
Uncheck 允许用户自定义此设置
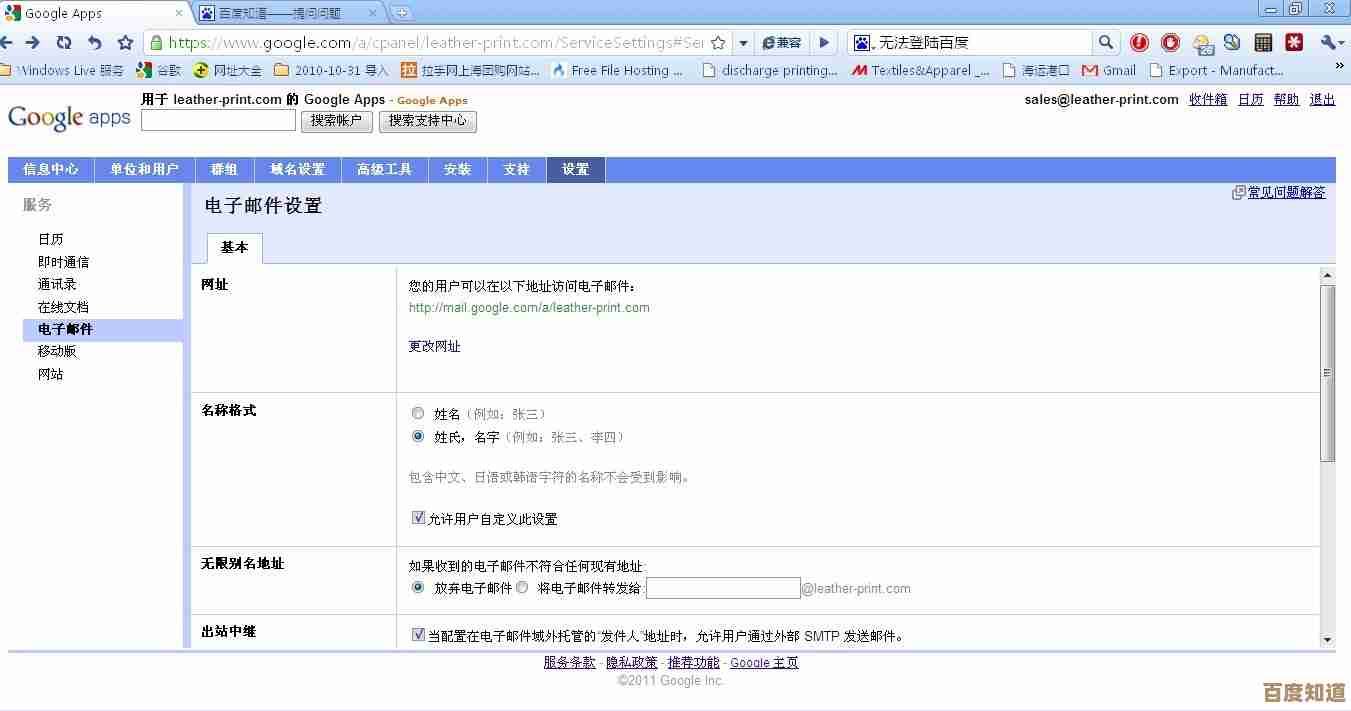[418, 518]
